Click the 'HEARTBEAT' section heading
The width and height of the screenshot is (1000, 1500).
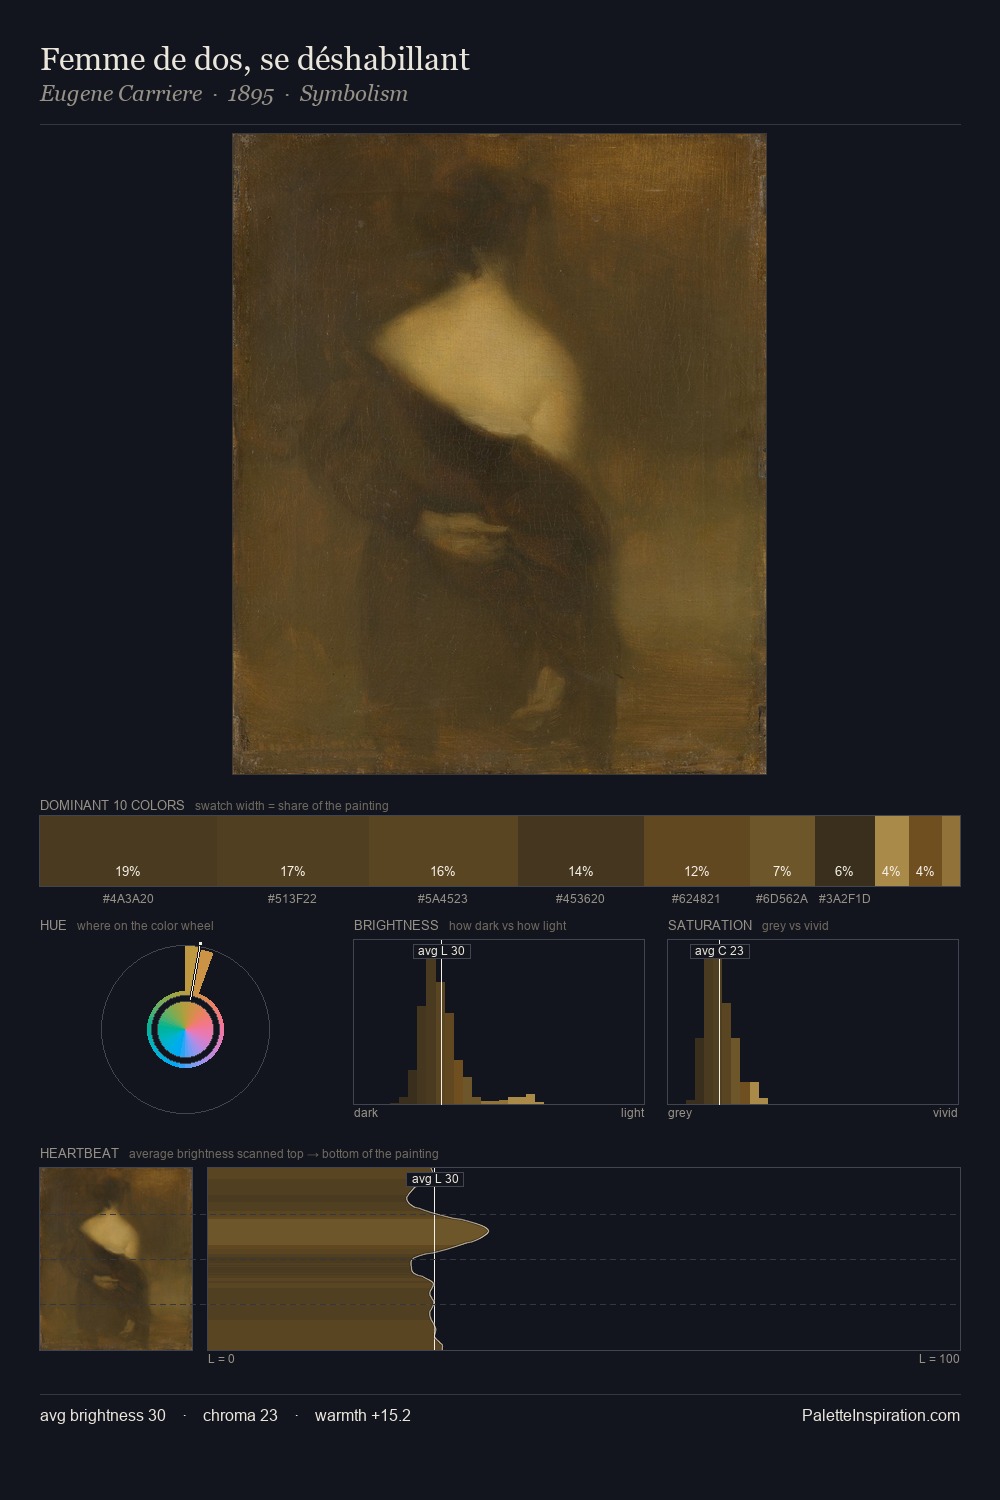pyautogui.click(x=79, y=1153)
